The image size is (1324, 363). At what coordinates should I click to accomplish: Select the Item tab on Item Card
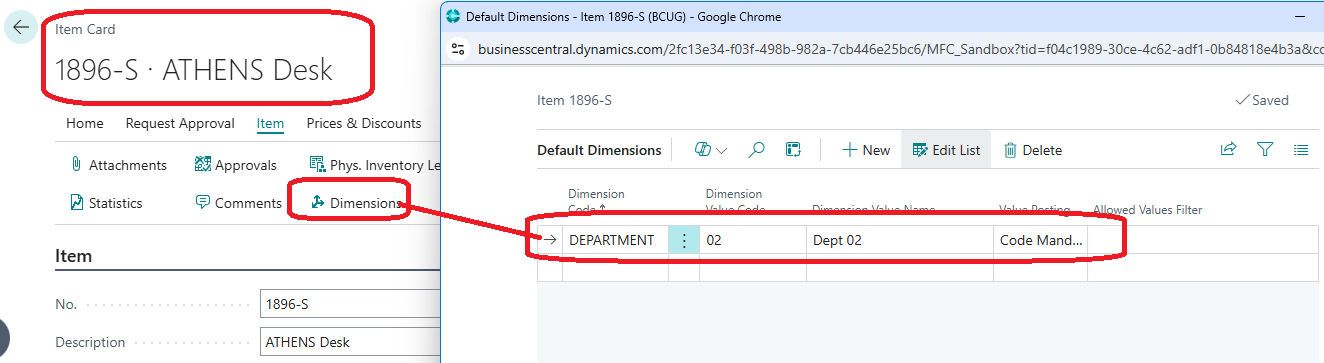click(270, 123)
